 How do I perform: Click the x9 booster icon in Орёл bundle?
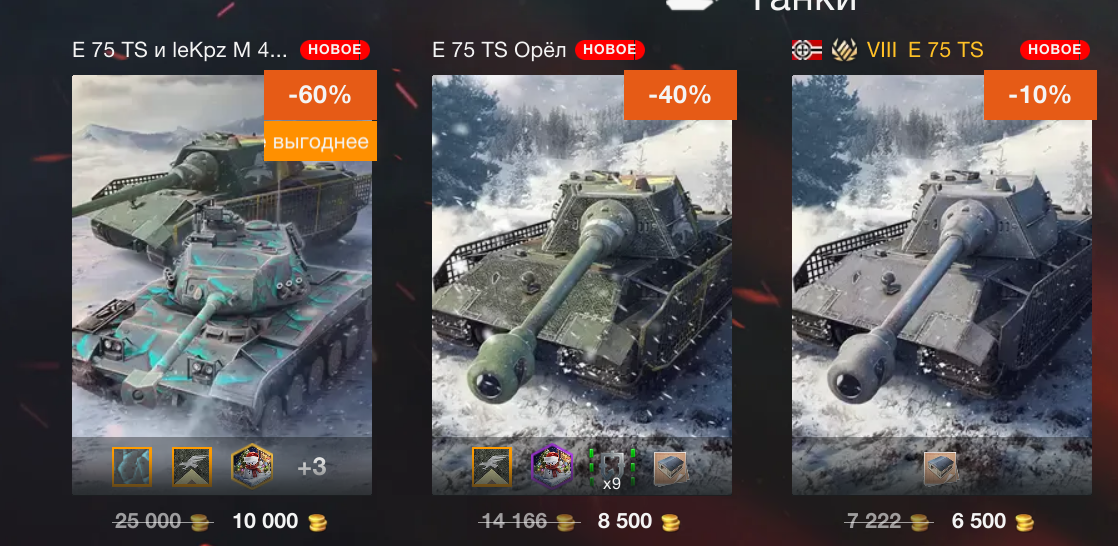pos(612,469)
